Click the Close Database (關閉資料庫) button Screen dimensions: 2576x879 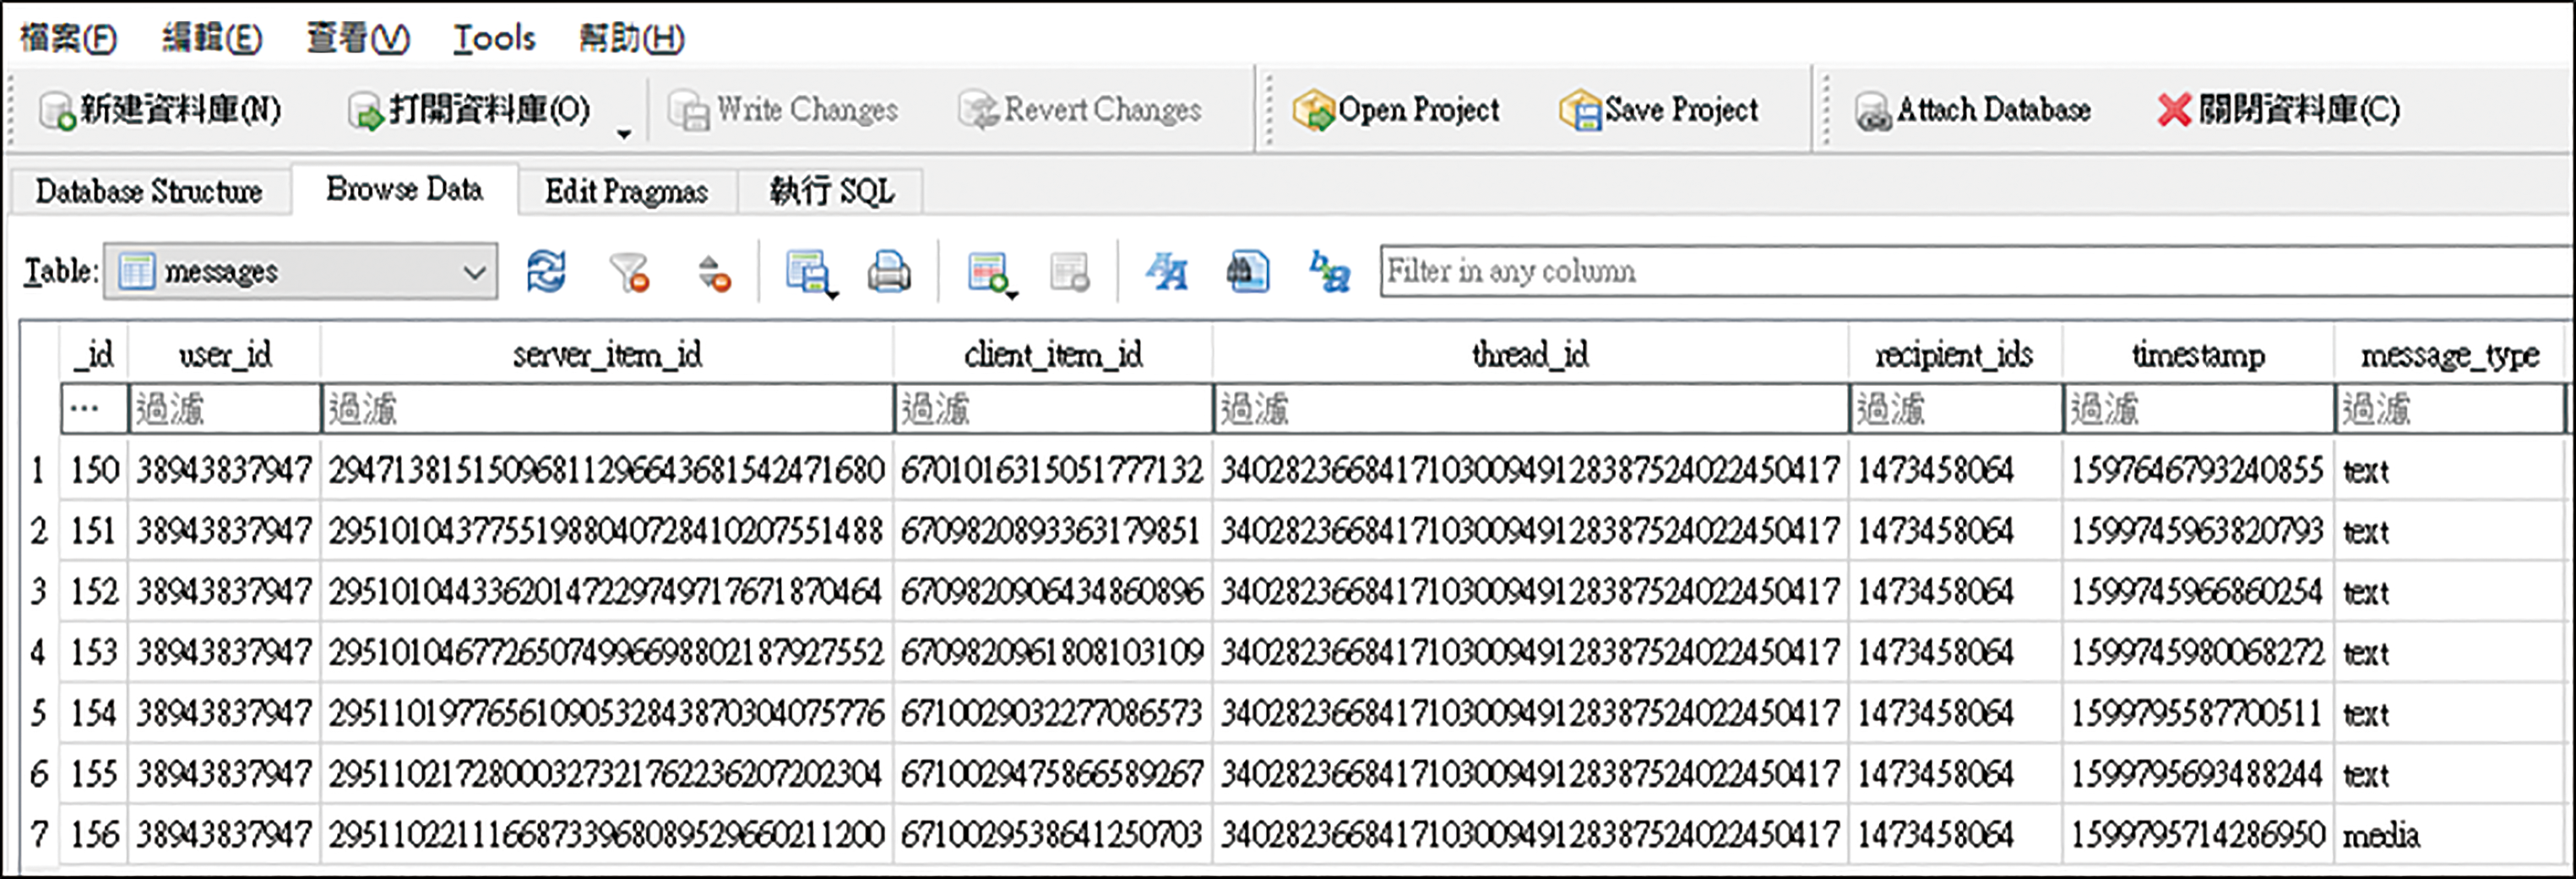tap(2278, 110)
